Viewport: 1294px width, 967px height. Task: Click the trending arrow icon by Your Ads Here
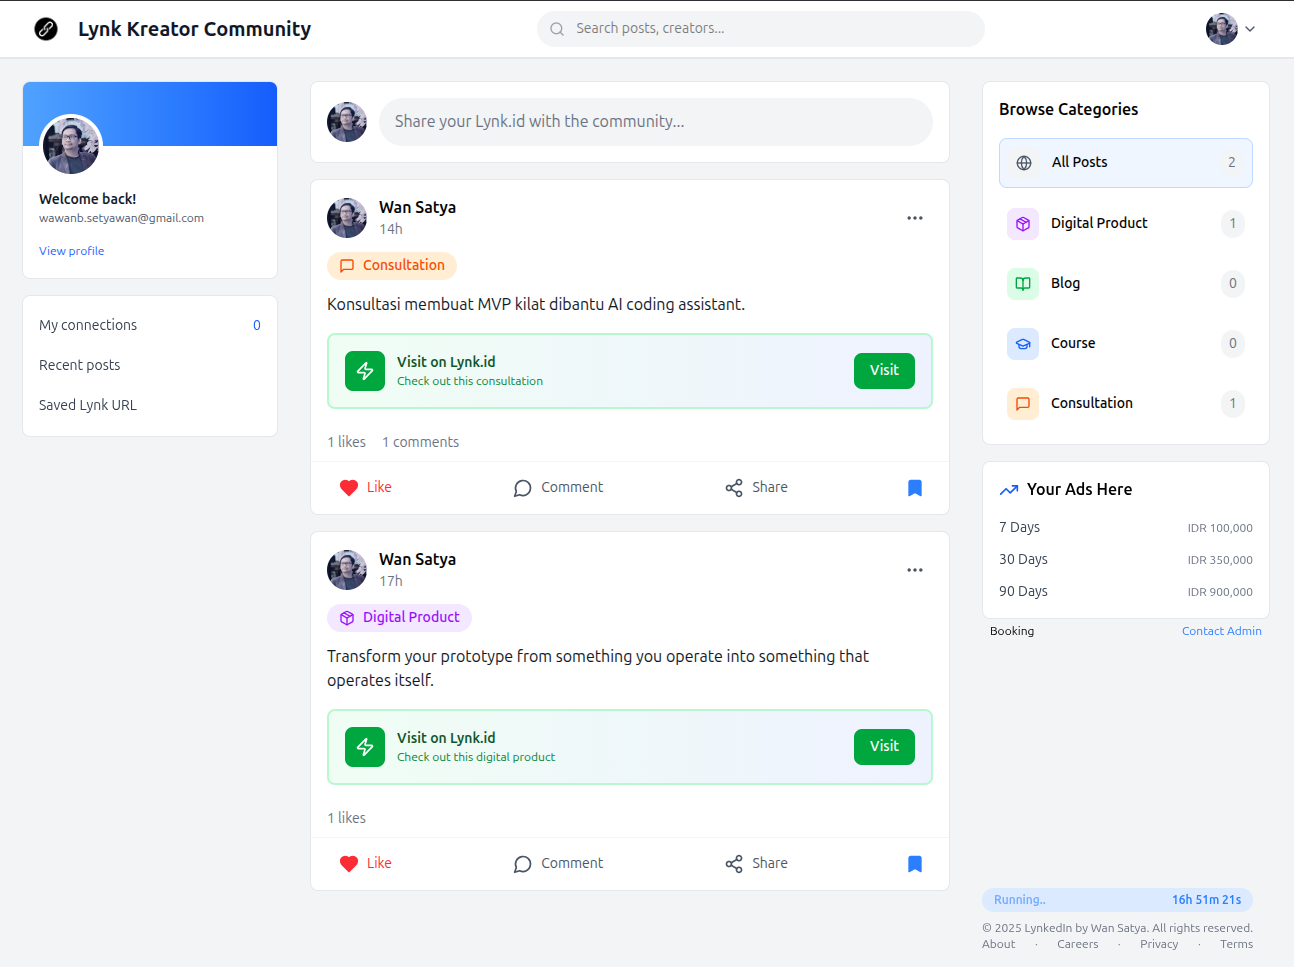1009,490
